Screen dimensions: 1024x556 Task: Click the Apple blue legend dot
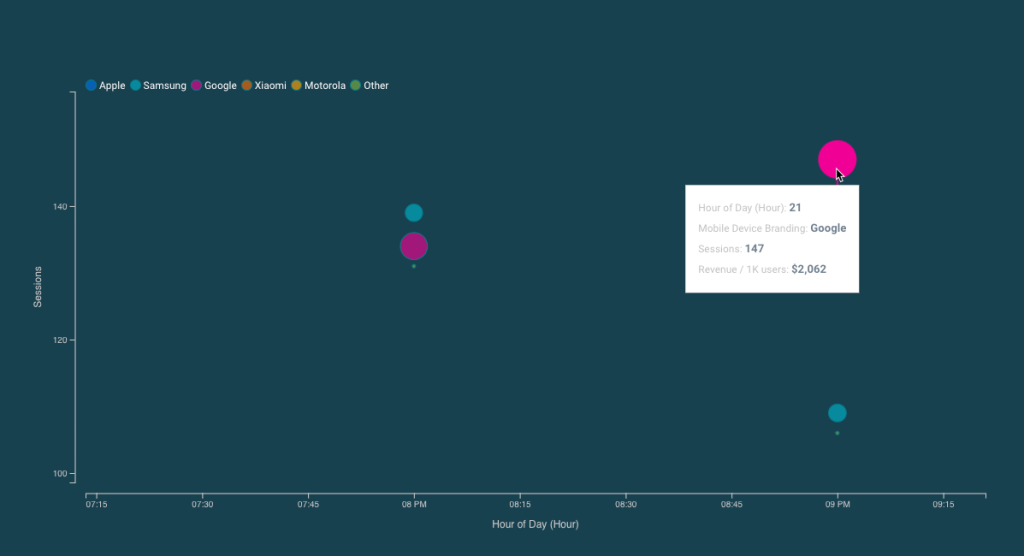tap(91, 85)
